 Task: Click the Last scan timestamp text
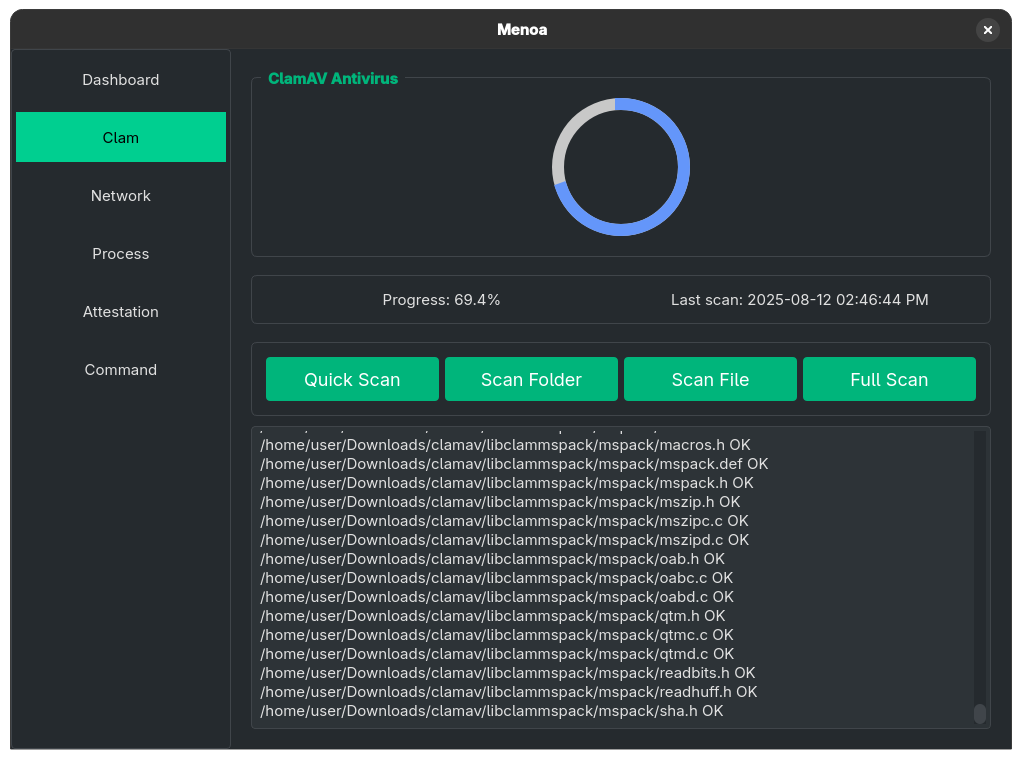tap(800, 300)
